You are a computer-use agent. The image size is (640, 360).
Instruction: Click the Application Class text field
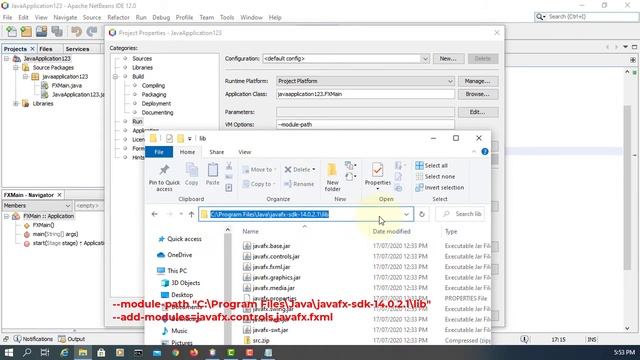point(365,94)
